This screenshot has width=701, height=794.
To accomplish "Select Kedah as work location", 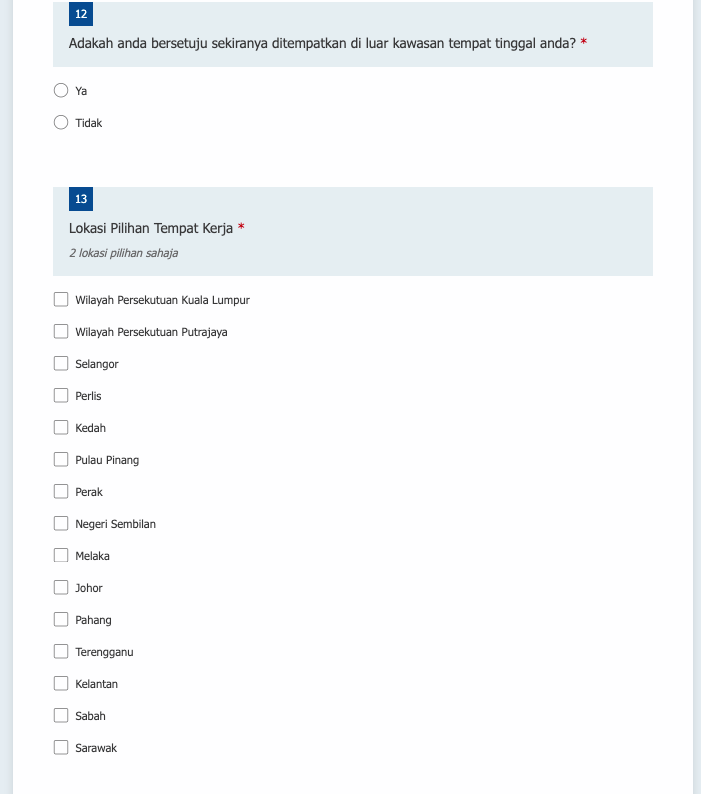I will pyautogui.click(x=61, y=427).
